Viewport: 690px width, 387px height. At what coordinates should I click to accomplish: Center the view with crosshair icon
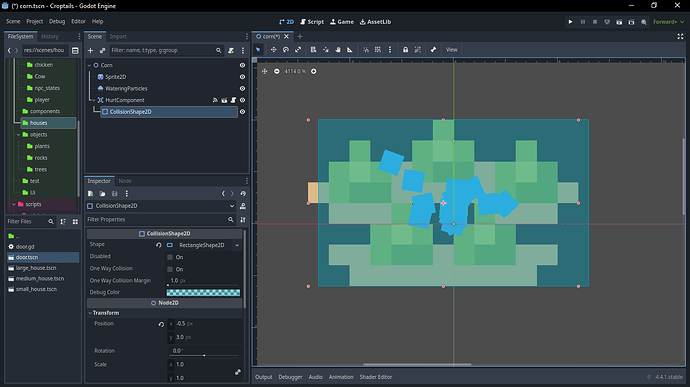[x=264, y=71]
